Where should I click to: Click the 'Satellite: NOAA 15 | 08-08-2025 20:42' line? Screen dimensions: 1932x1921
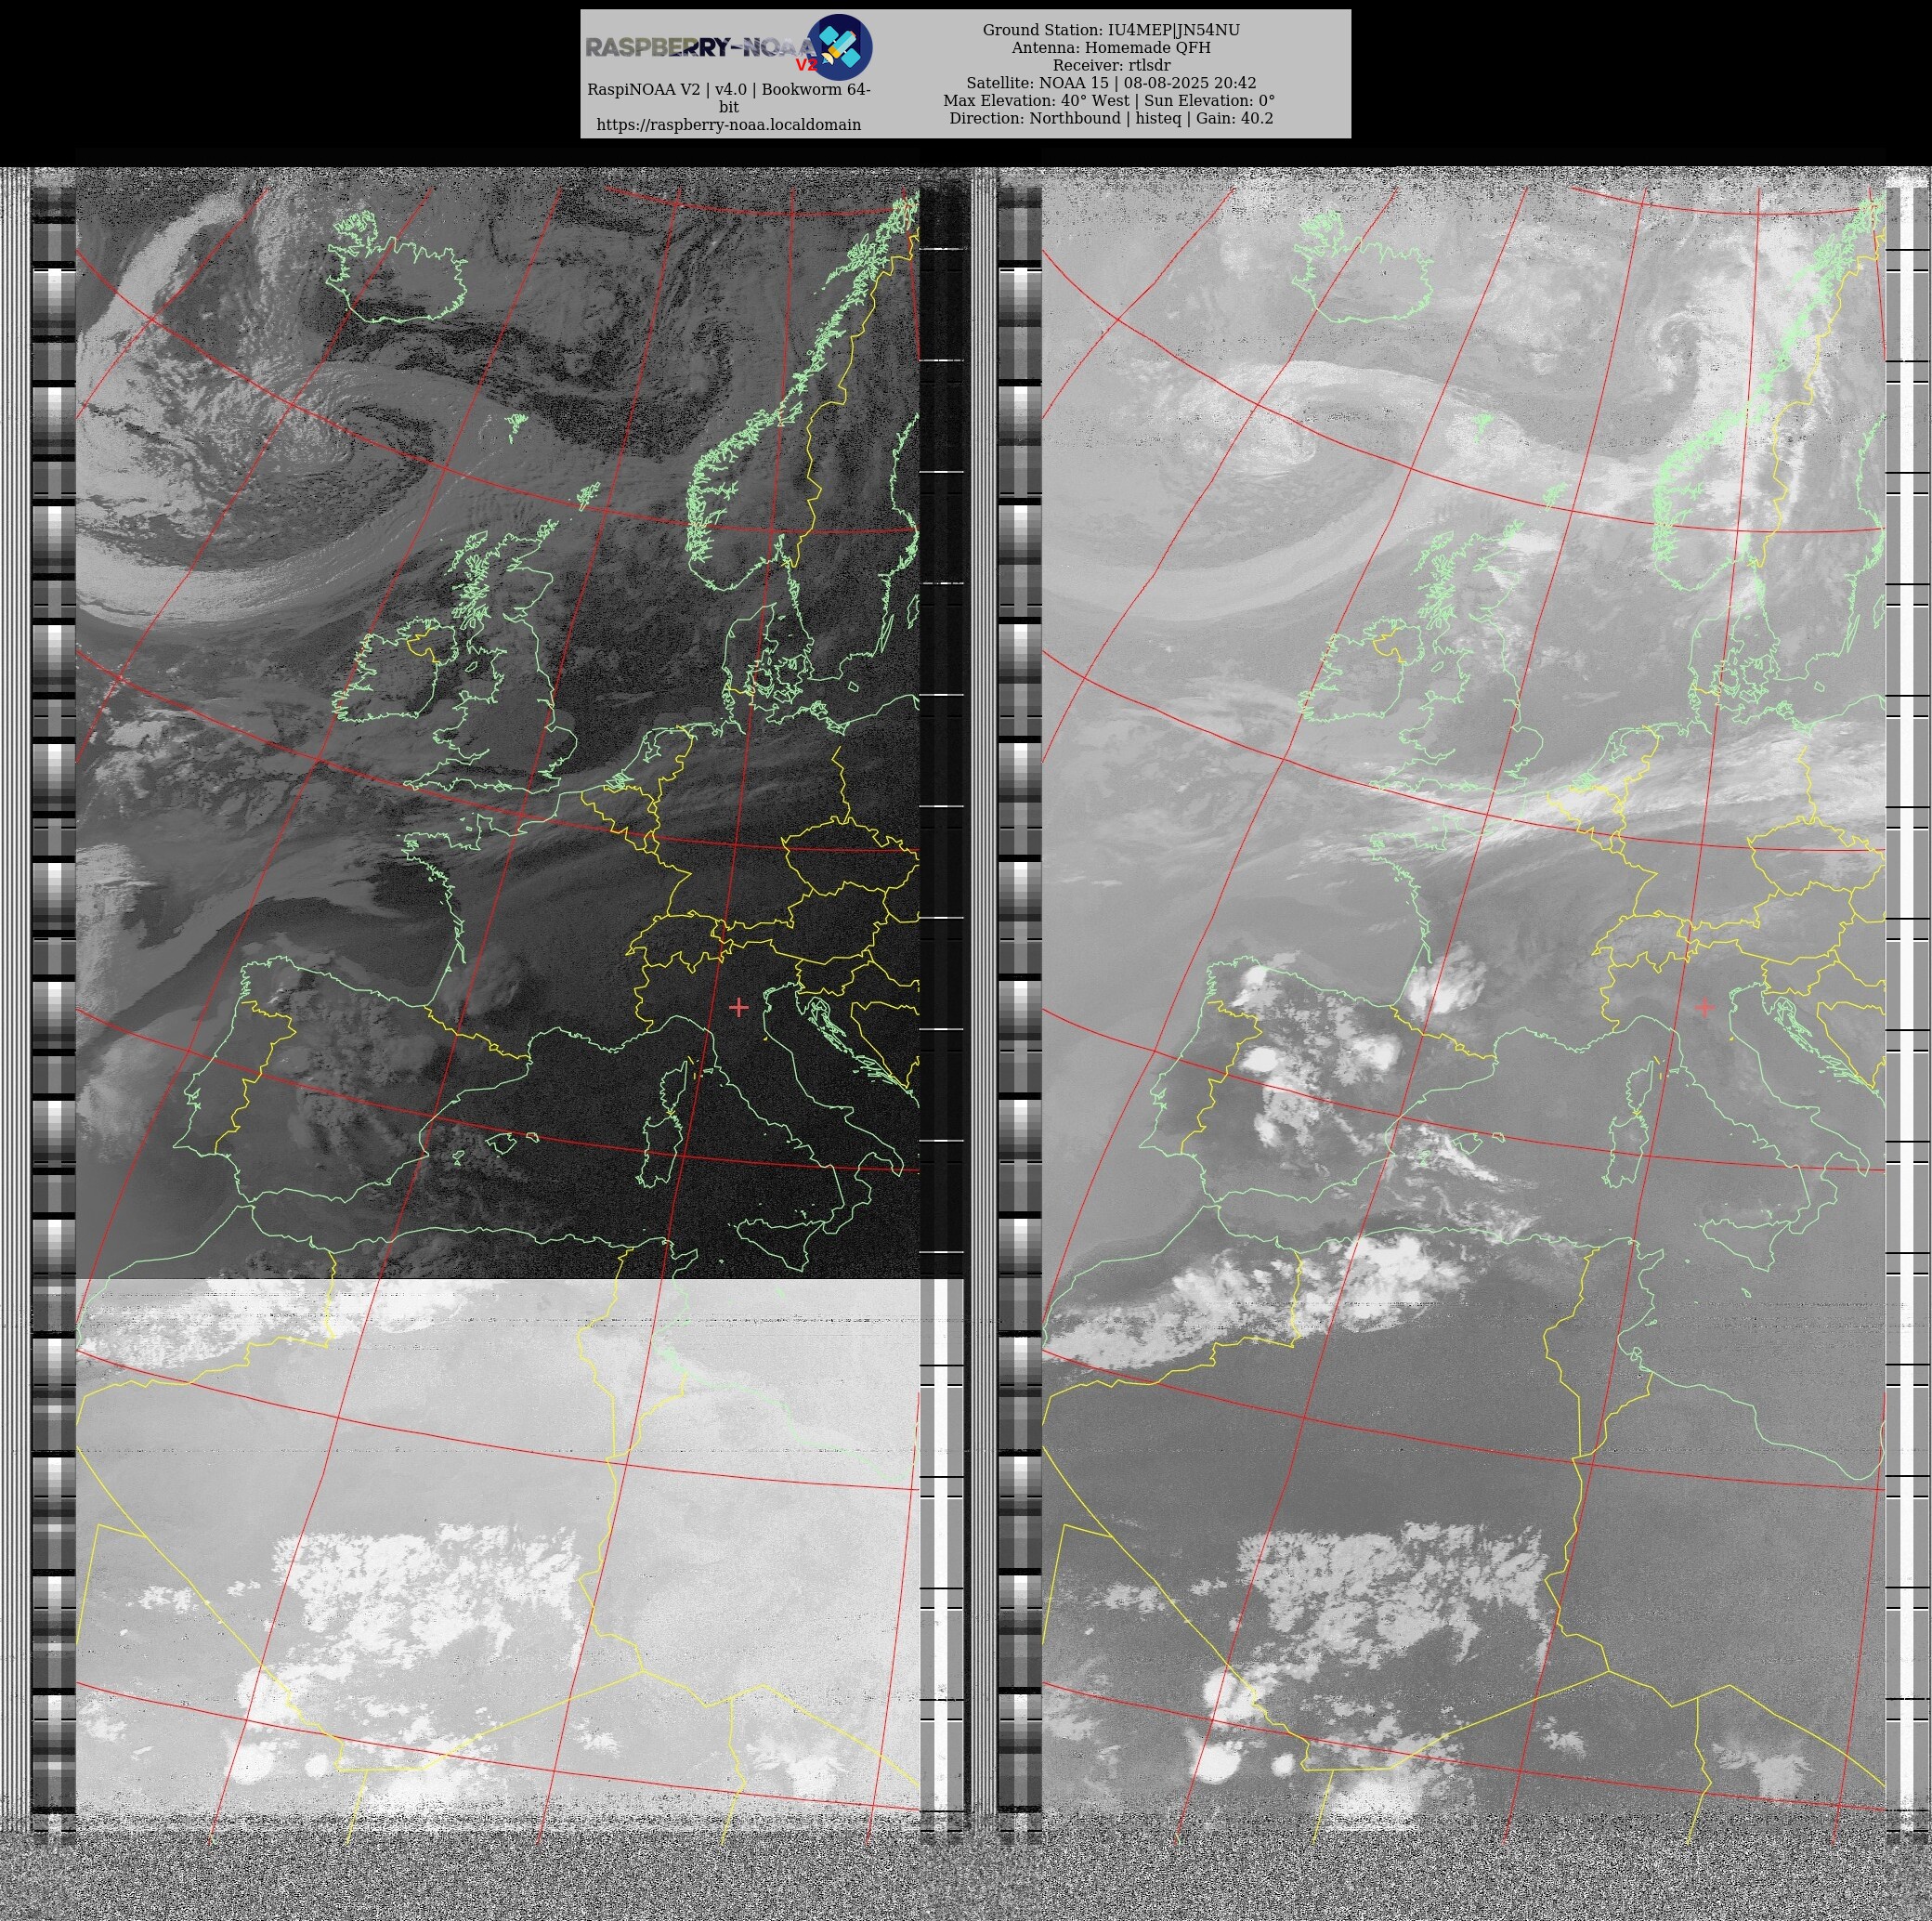coord(1111,83)
